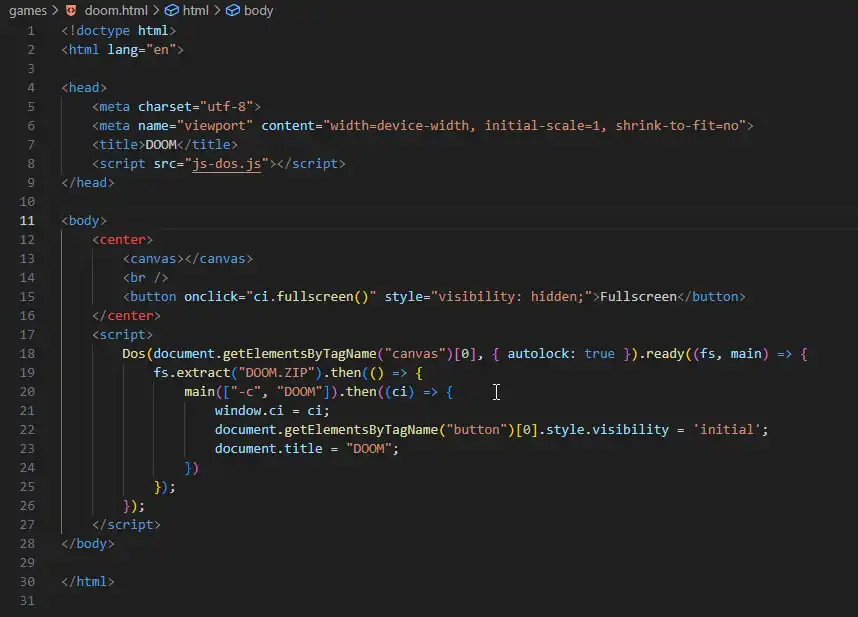Click the <!doctype html> declaration
Viewport: 858px width, 617px height.
click(x=119, y=31)
